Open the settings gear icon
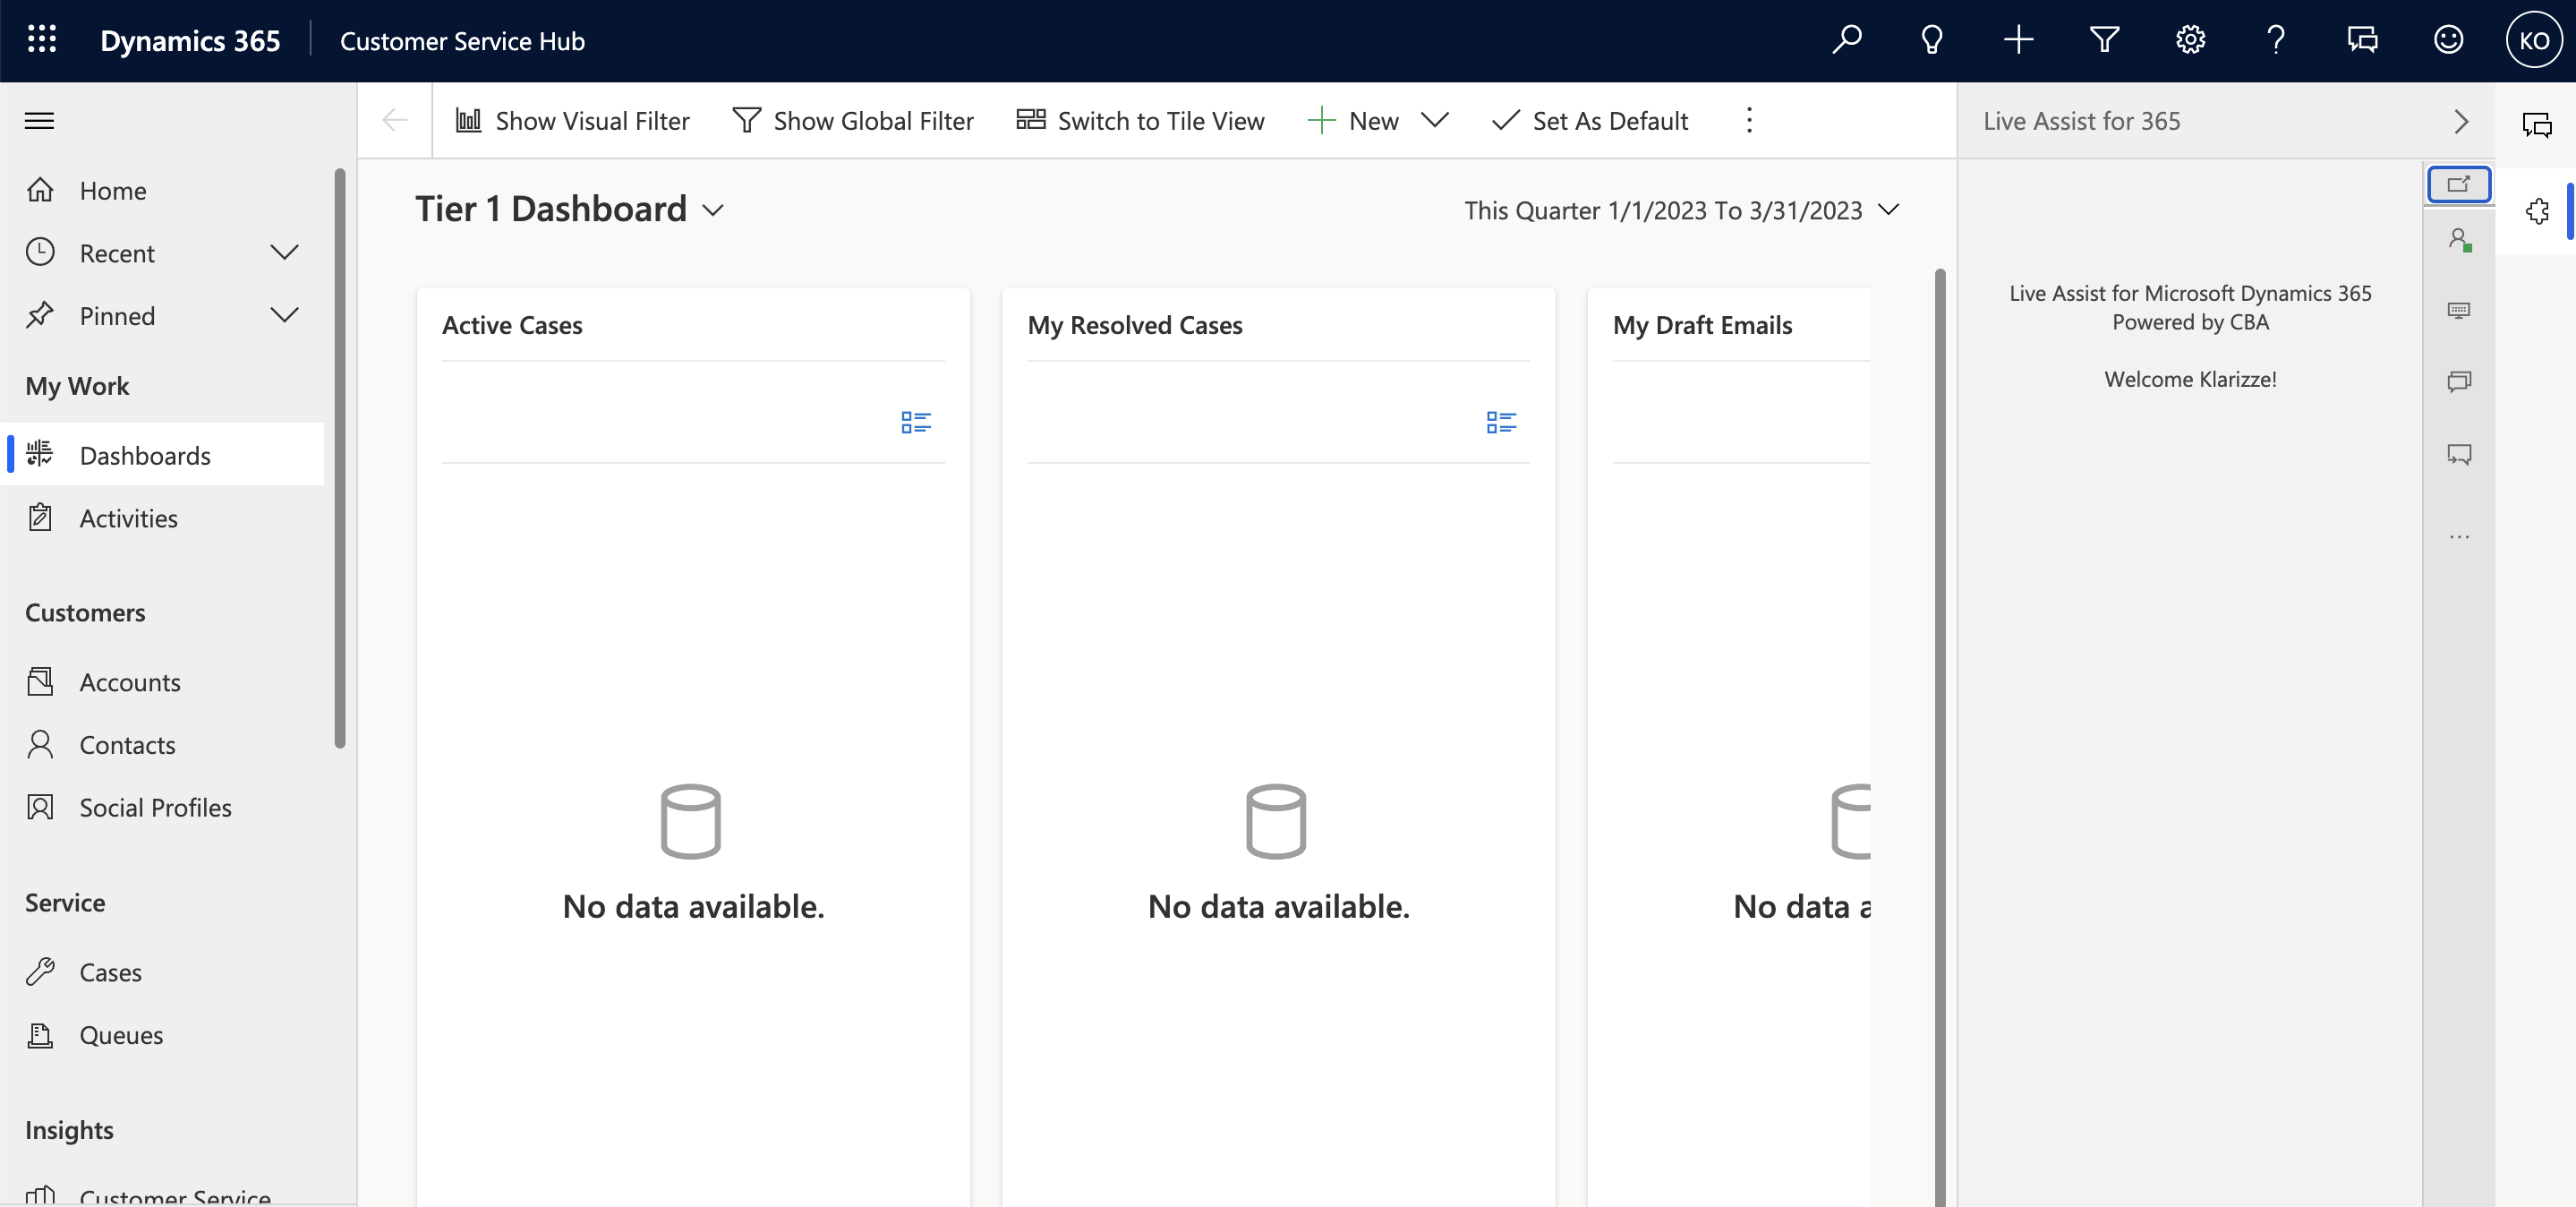This screenshot has height=1207, width=2576. coord(2190,40)
